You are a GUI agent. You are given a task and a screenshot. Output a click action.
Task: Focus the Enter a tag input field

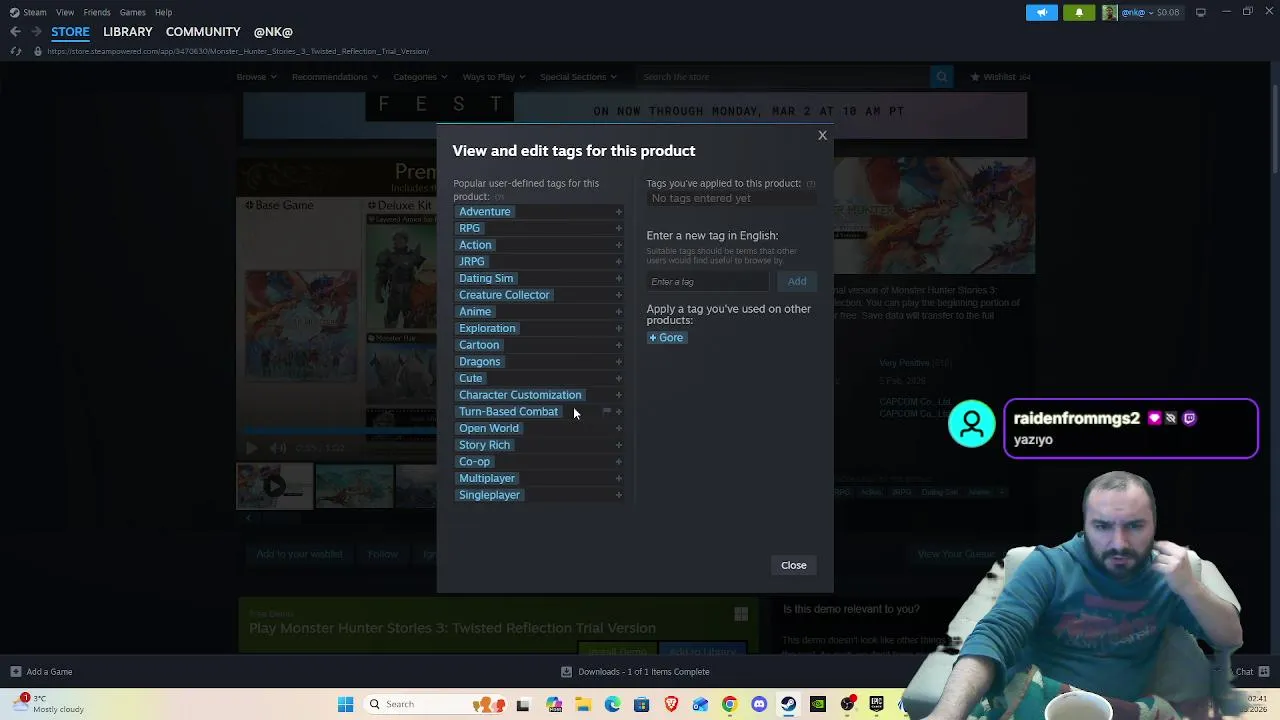(707, 282)
